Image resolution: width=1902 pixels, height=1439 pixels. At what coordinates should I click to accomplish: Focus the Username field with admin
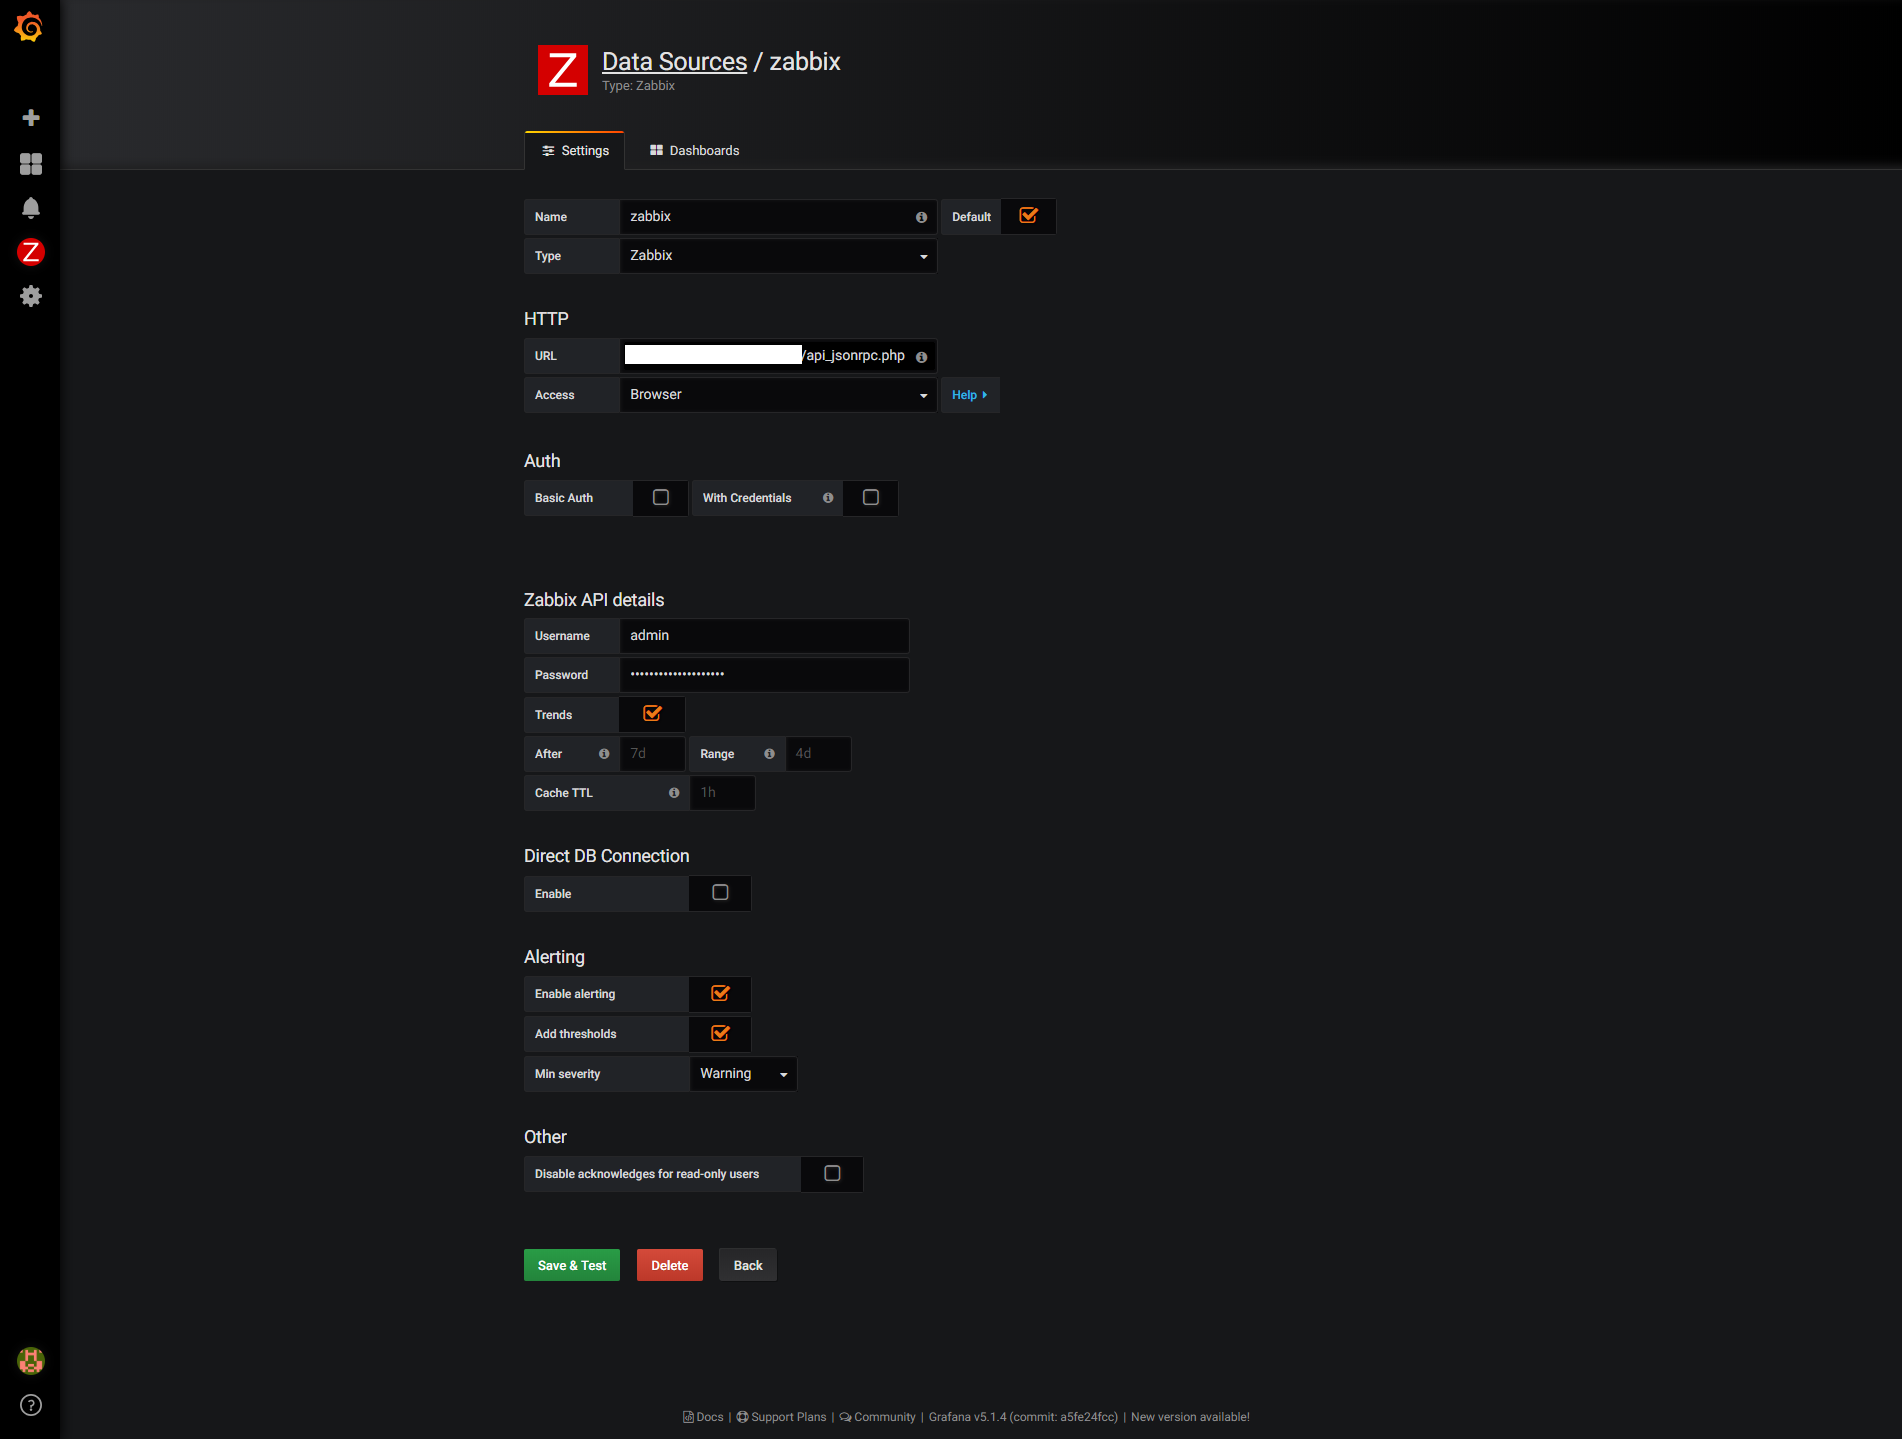pos(764,636)
